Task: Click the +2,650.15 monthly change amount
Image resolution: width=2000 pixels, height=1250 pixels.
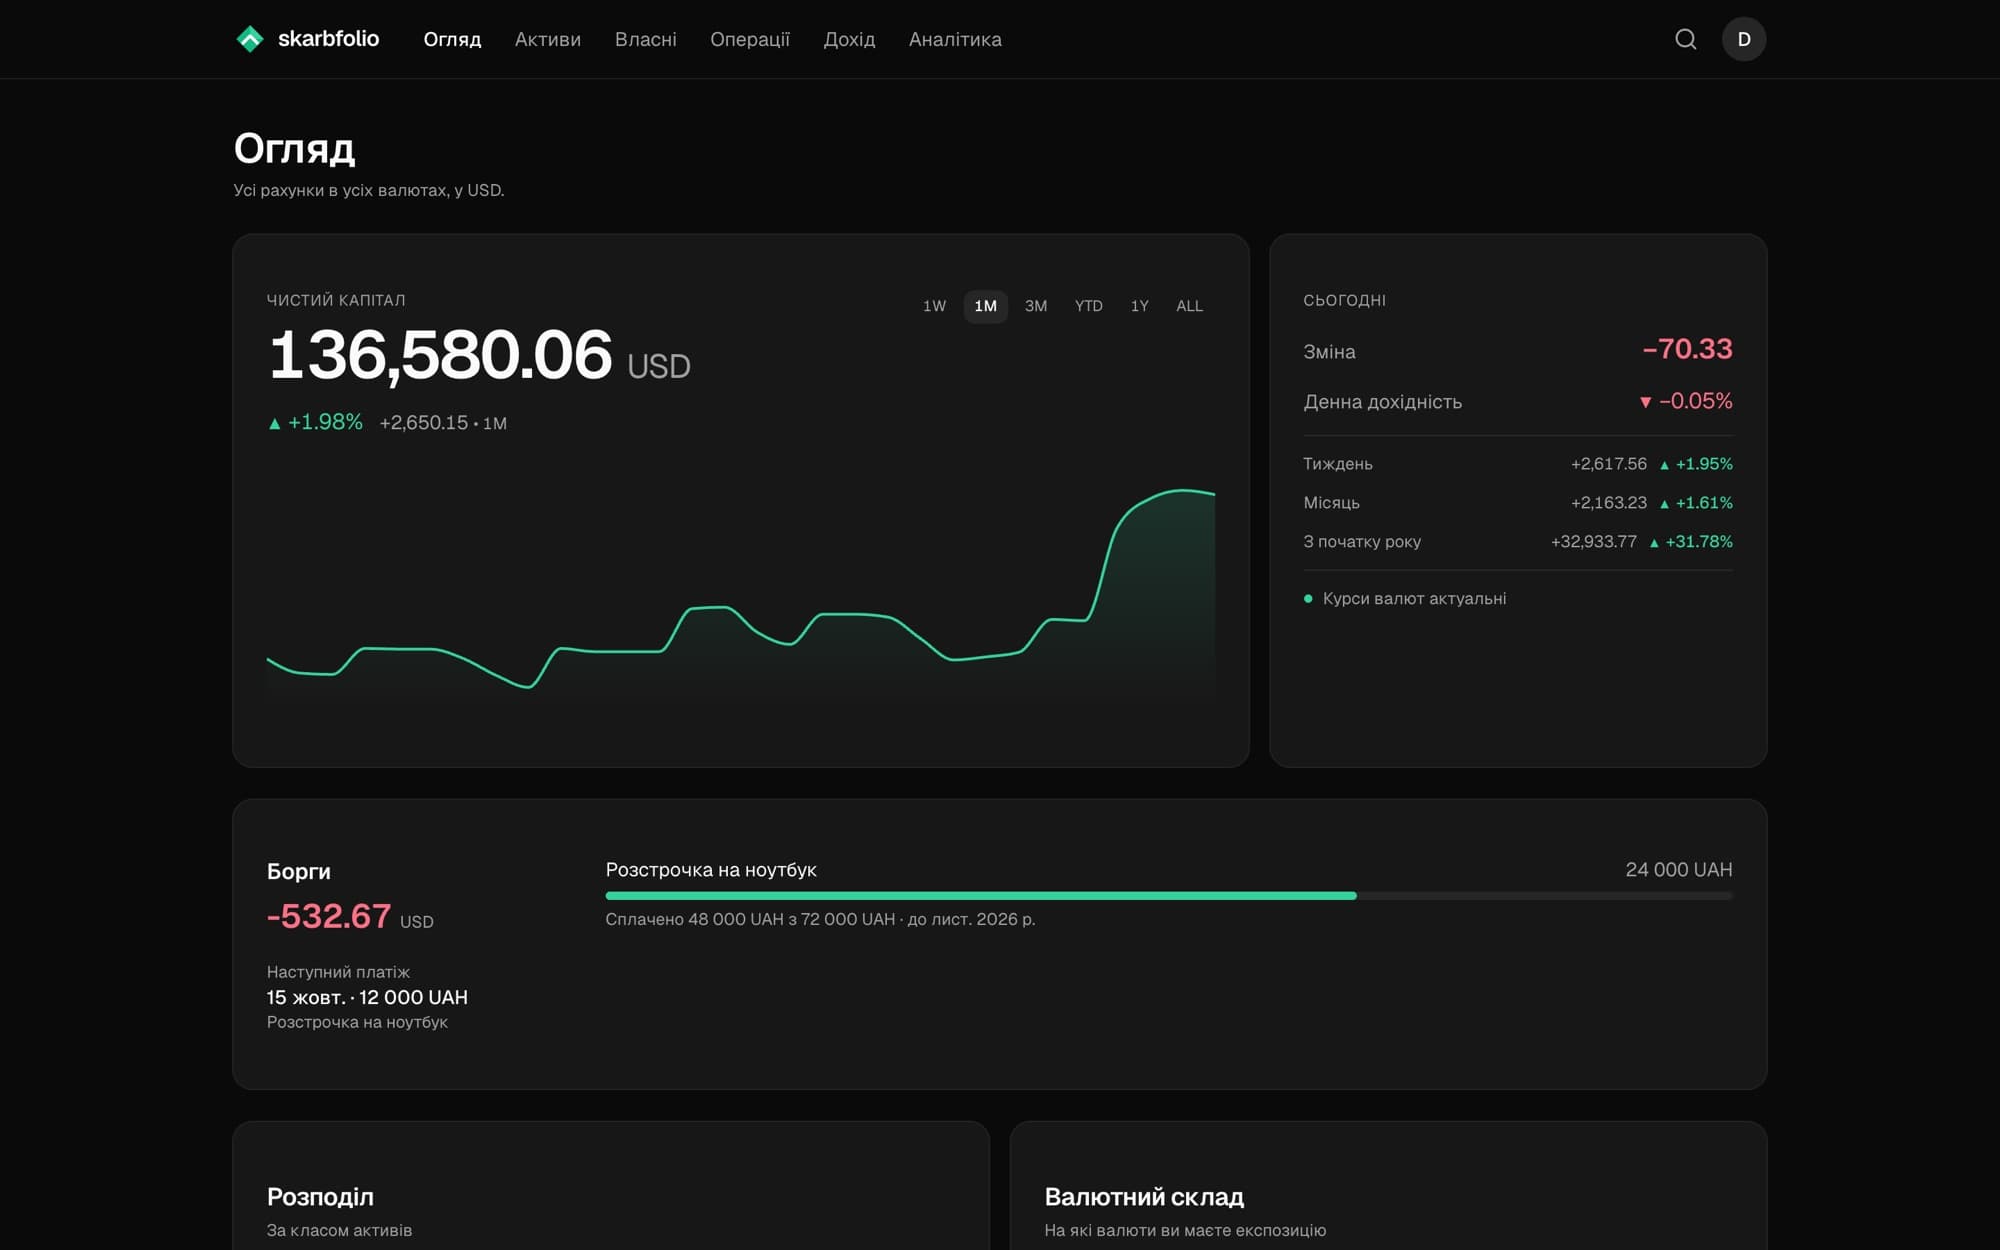Action: (x=424, y=423)
